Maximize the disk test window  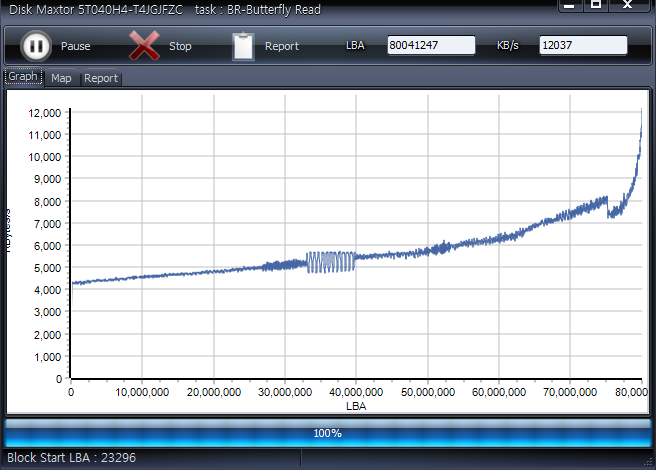[596, 6]
